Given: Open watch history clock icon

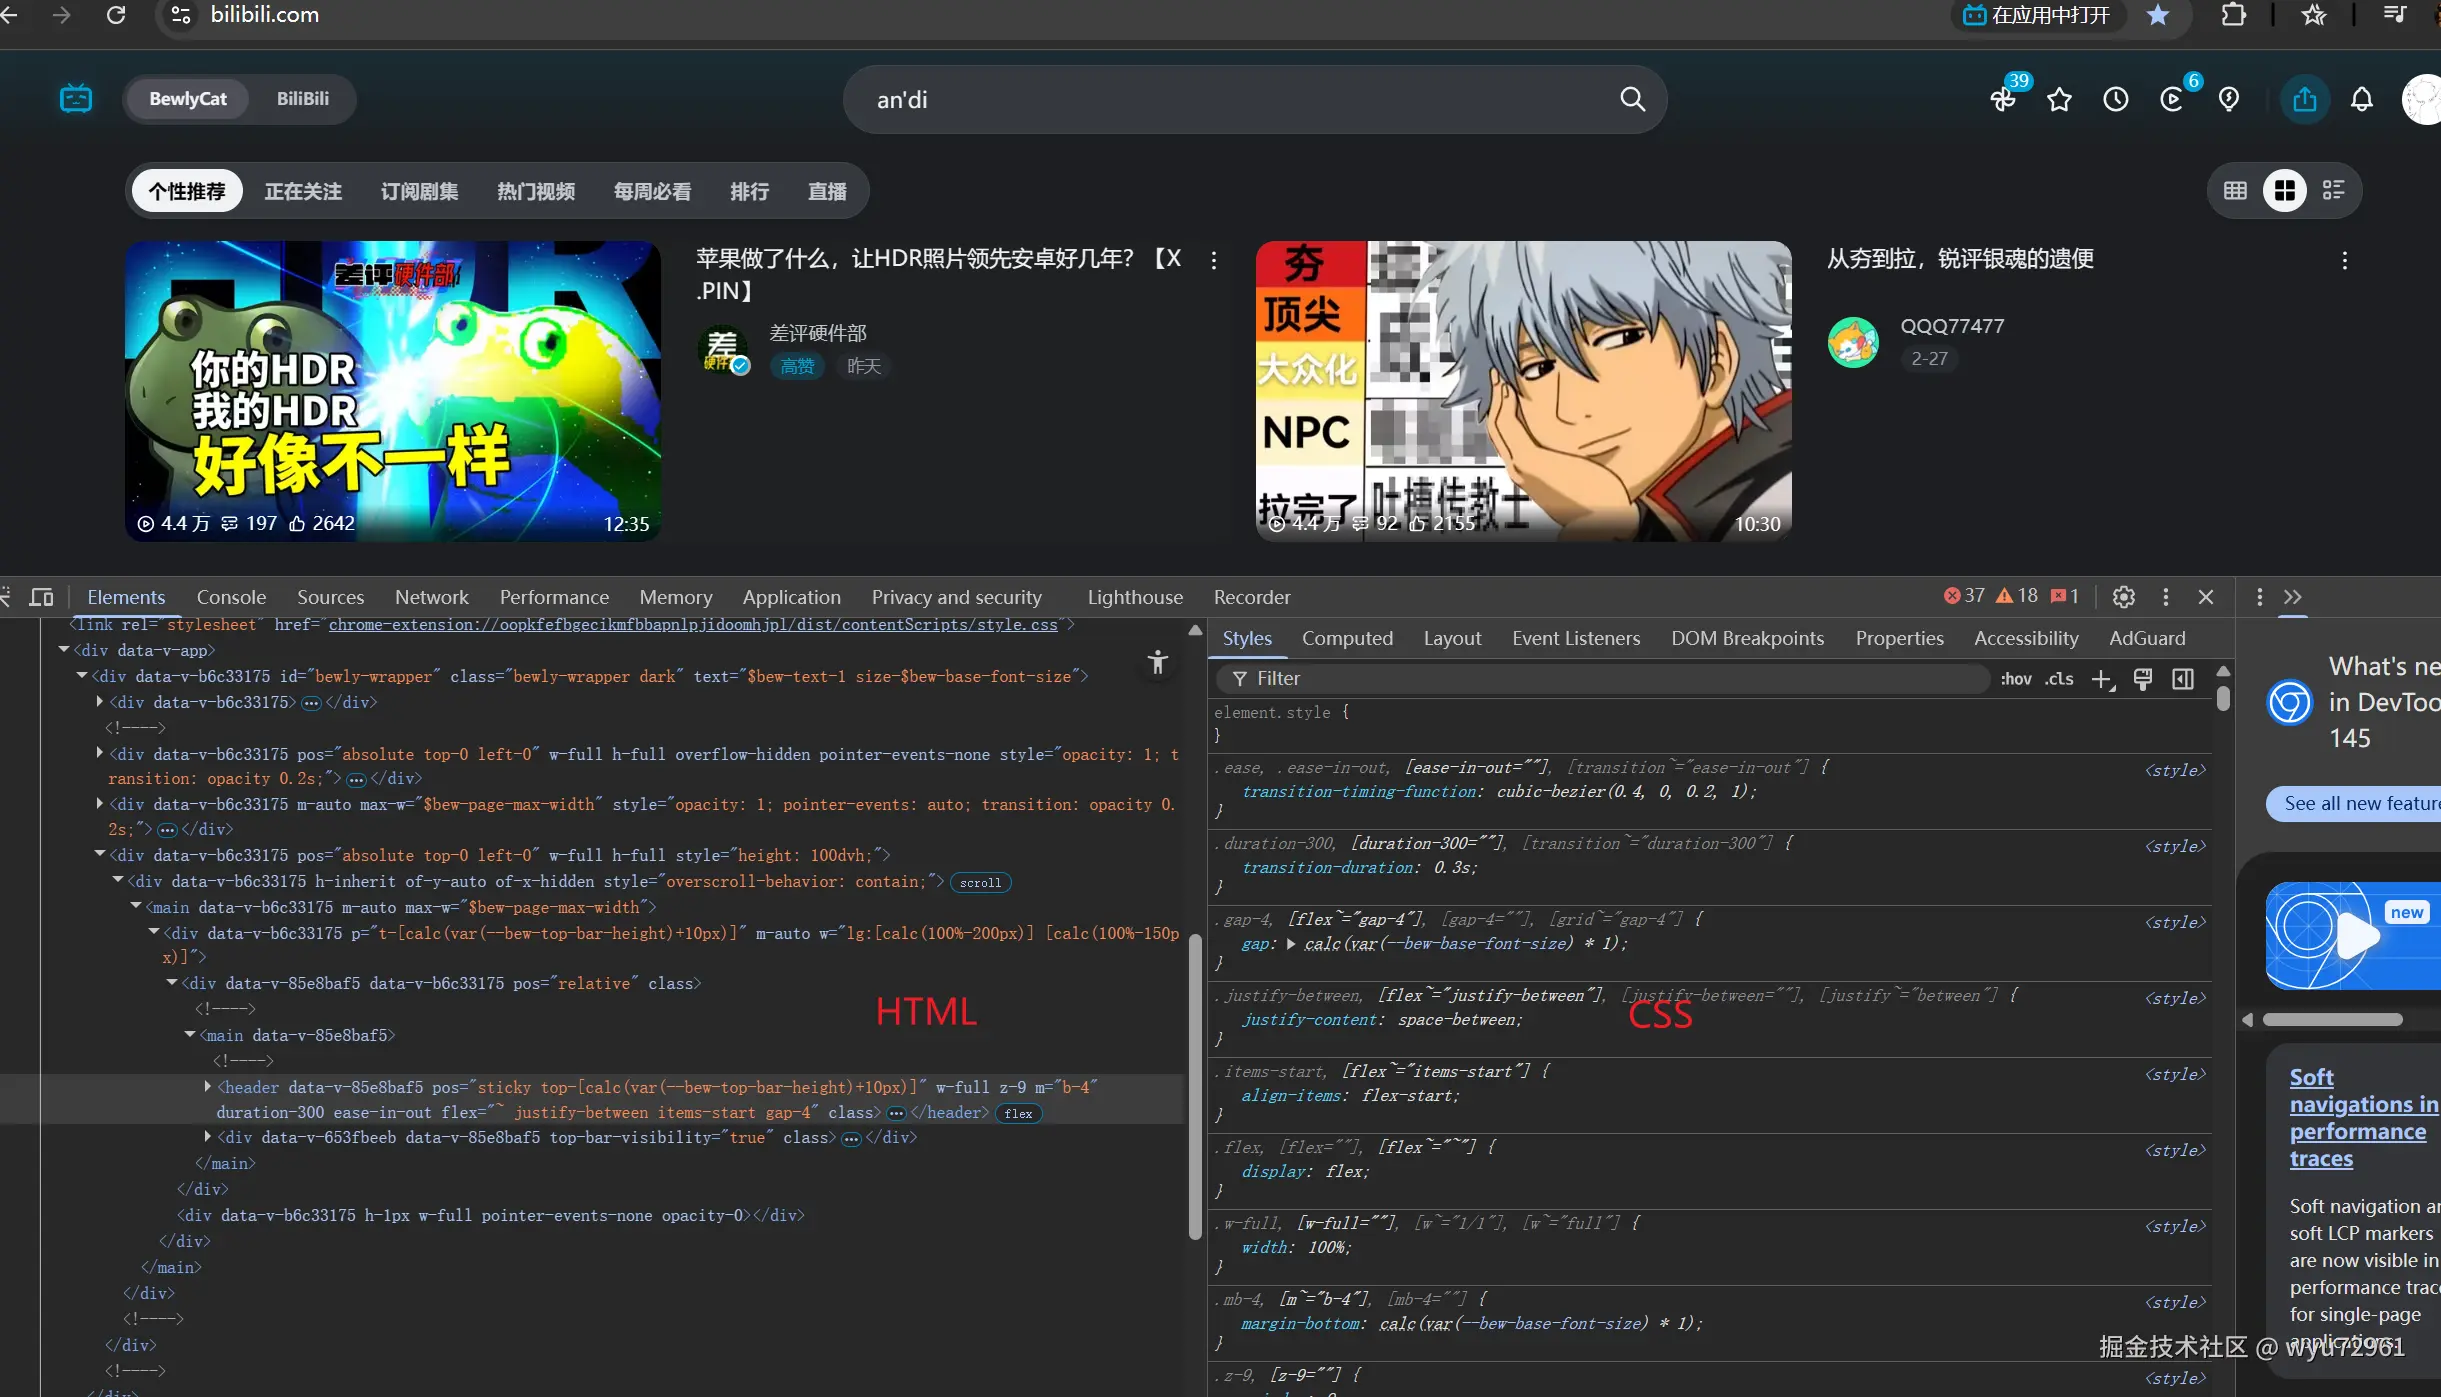Looking at the screenshot, I should click(x=2115, y=99).
